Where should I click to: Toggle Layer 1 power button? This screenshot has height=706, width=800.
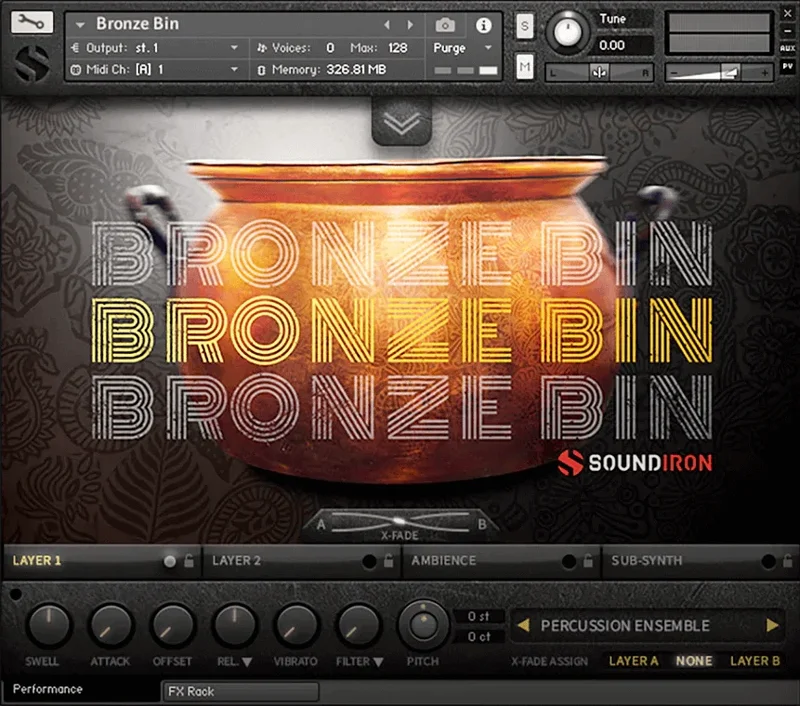coord(170,562)
